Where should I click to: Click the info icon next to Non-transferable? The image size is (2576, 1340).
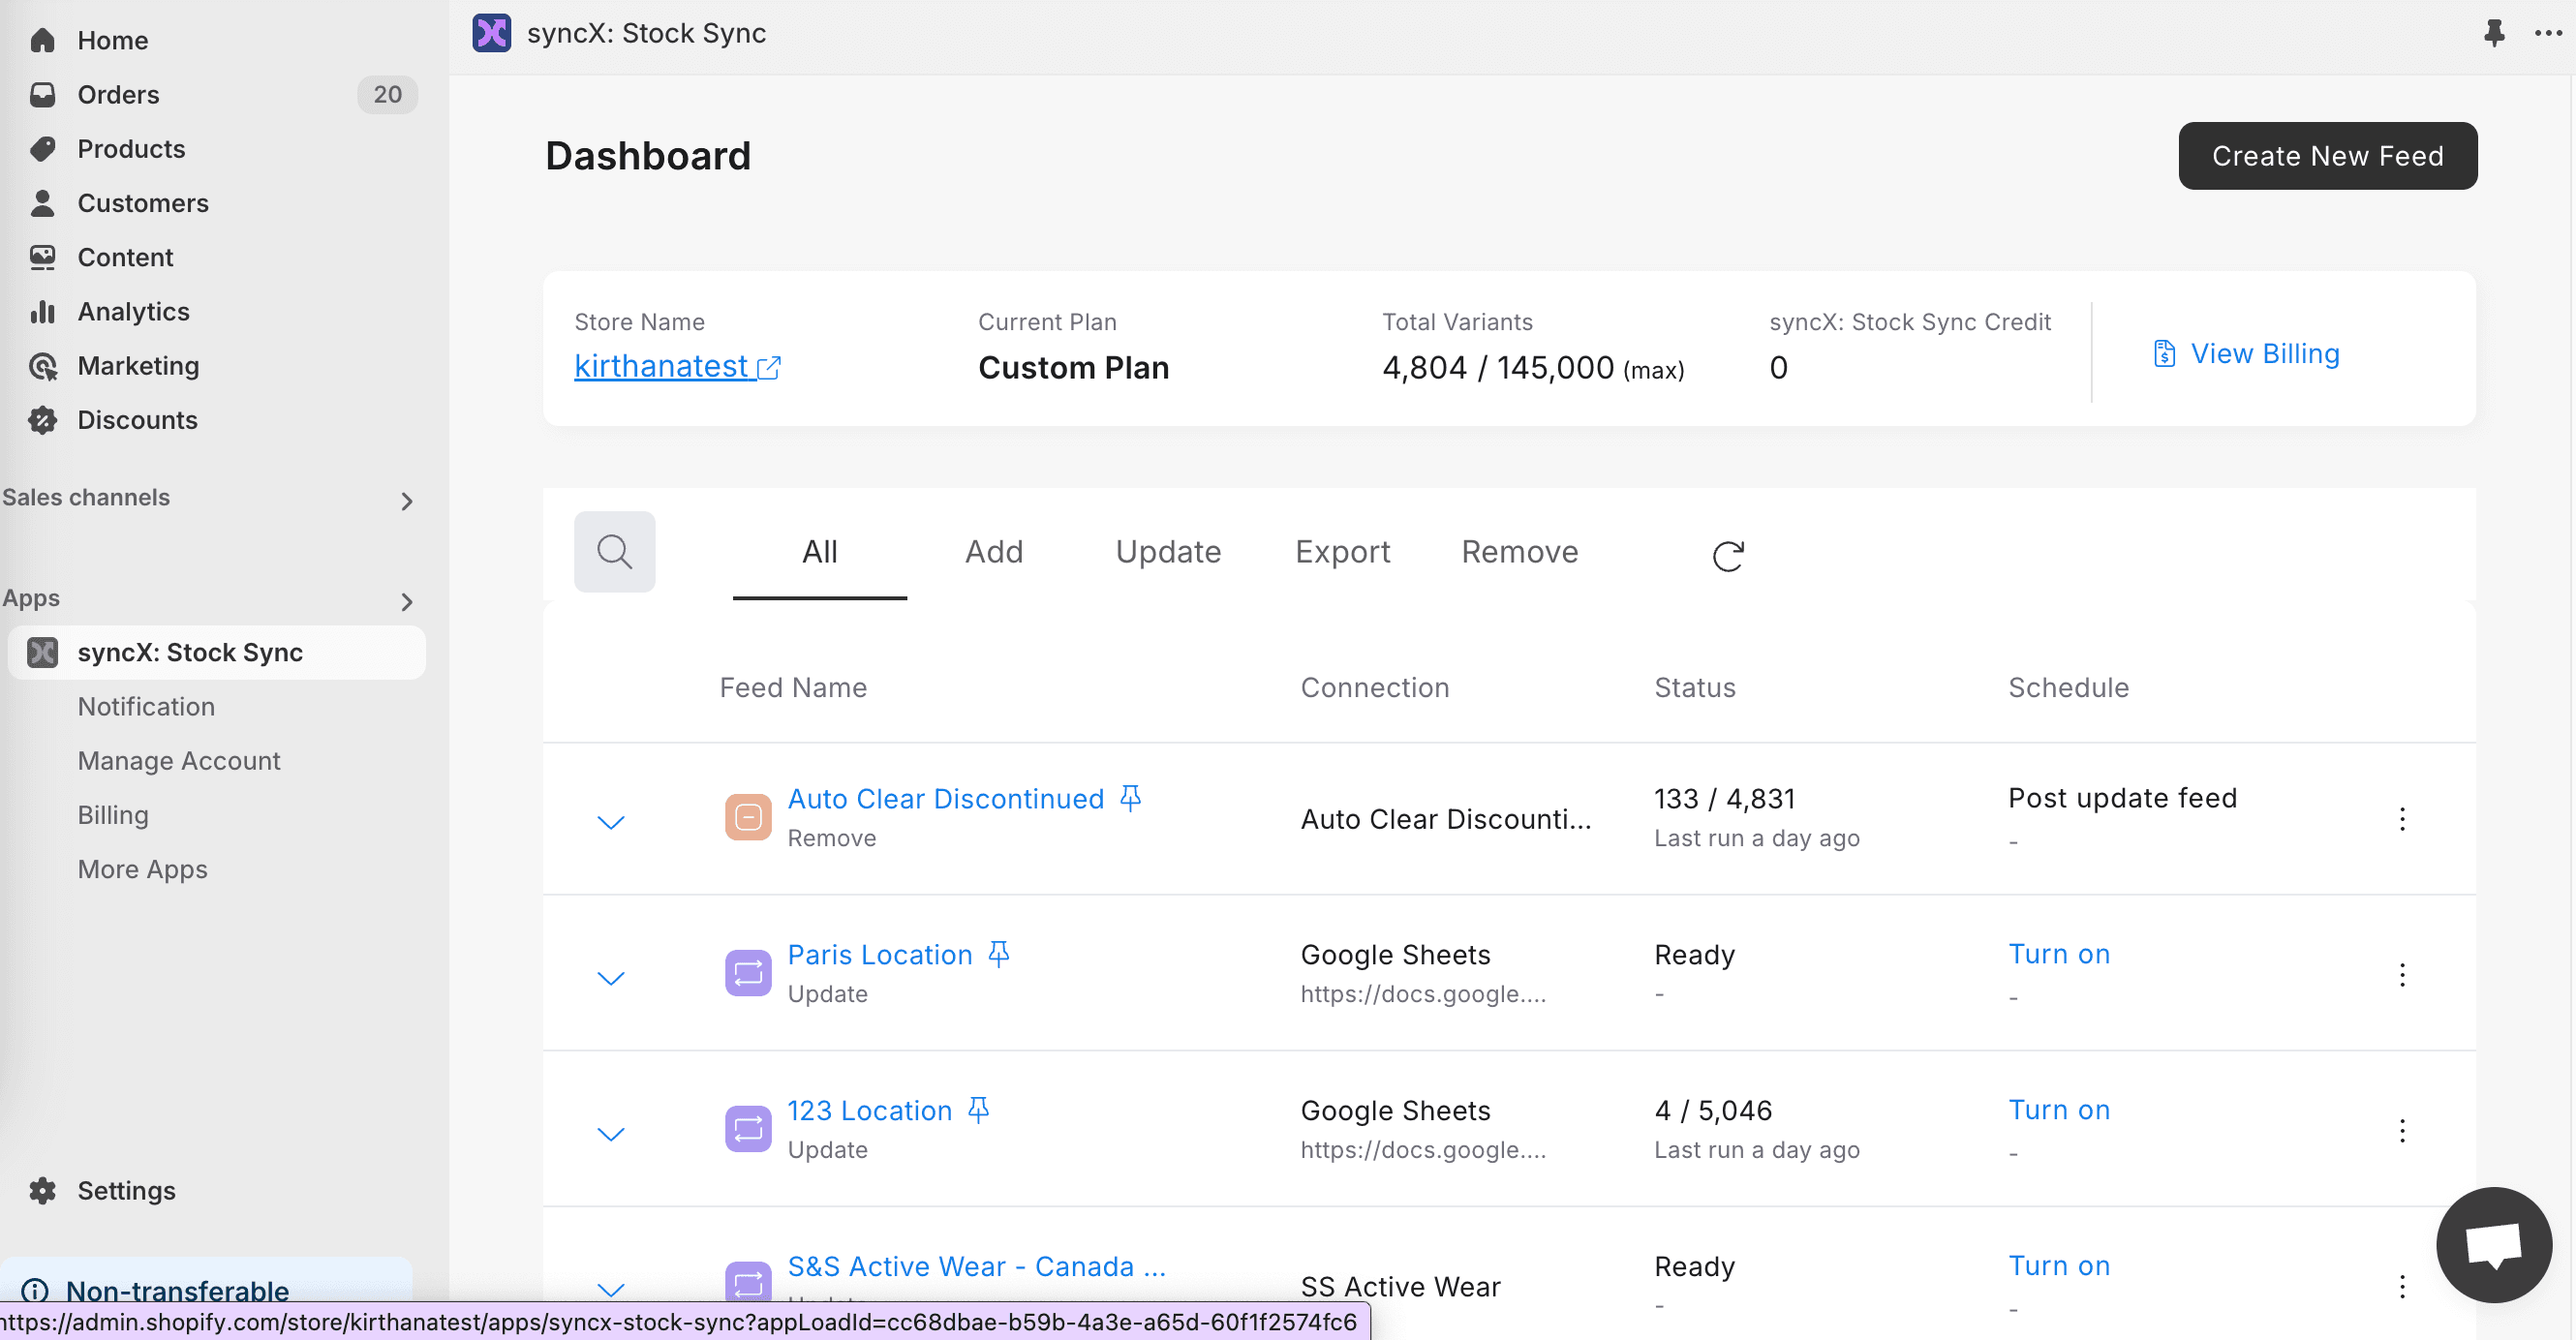tap(35, 1290)
